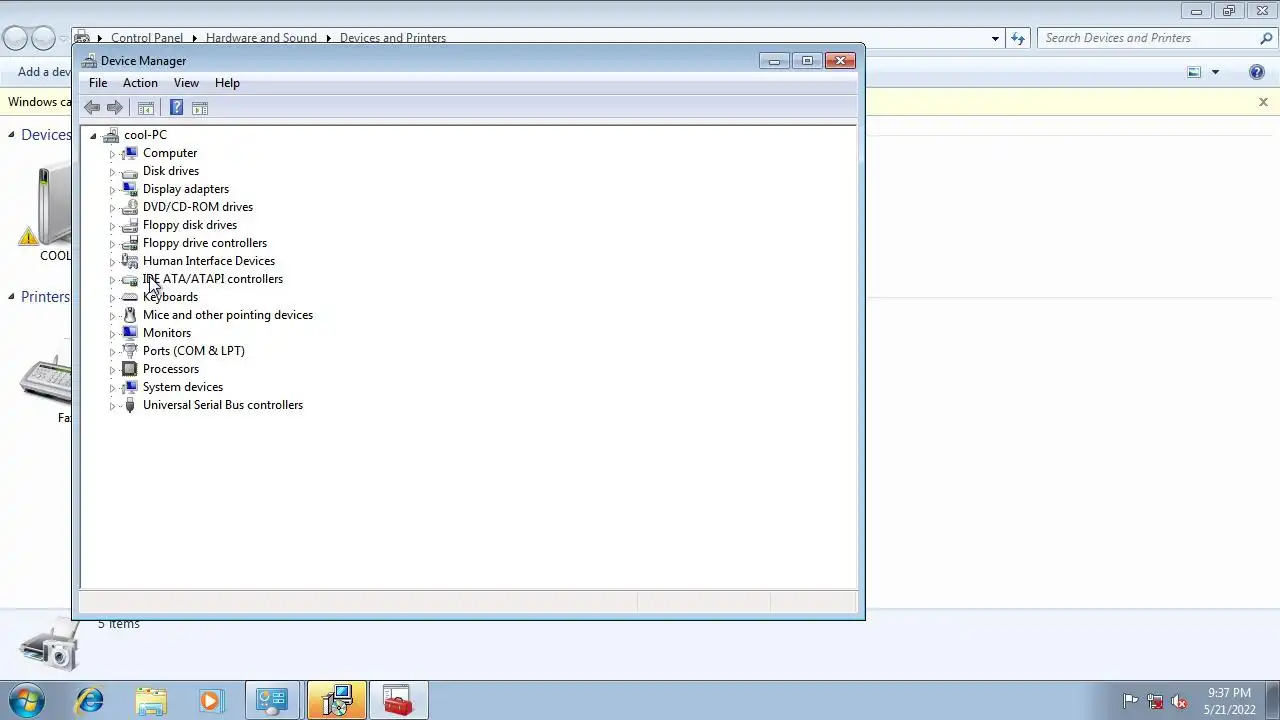Click the Mice and other pointing devices icon
The image size is (1280, 720).
pyautogui.click(x=129, y=315)
